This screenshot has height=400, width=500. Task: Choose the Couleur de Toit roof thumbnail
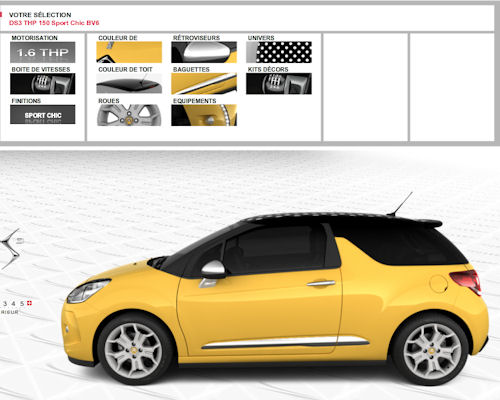click(129, 83)
